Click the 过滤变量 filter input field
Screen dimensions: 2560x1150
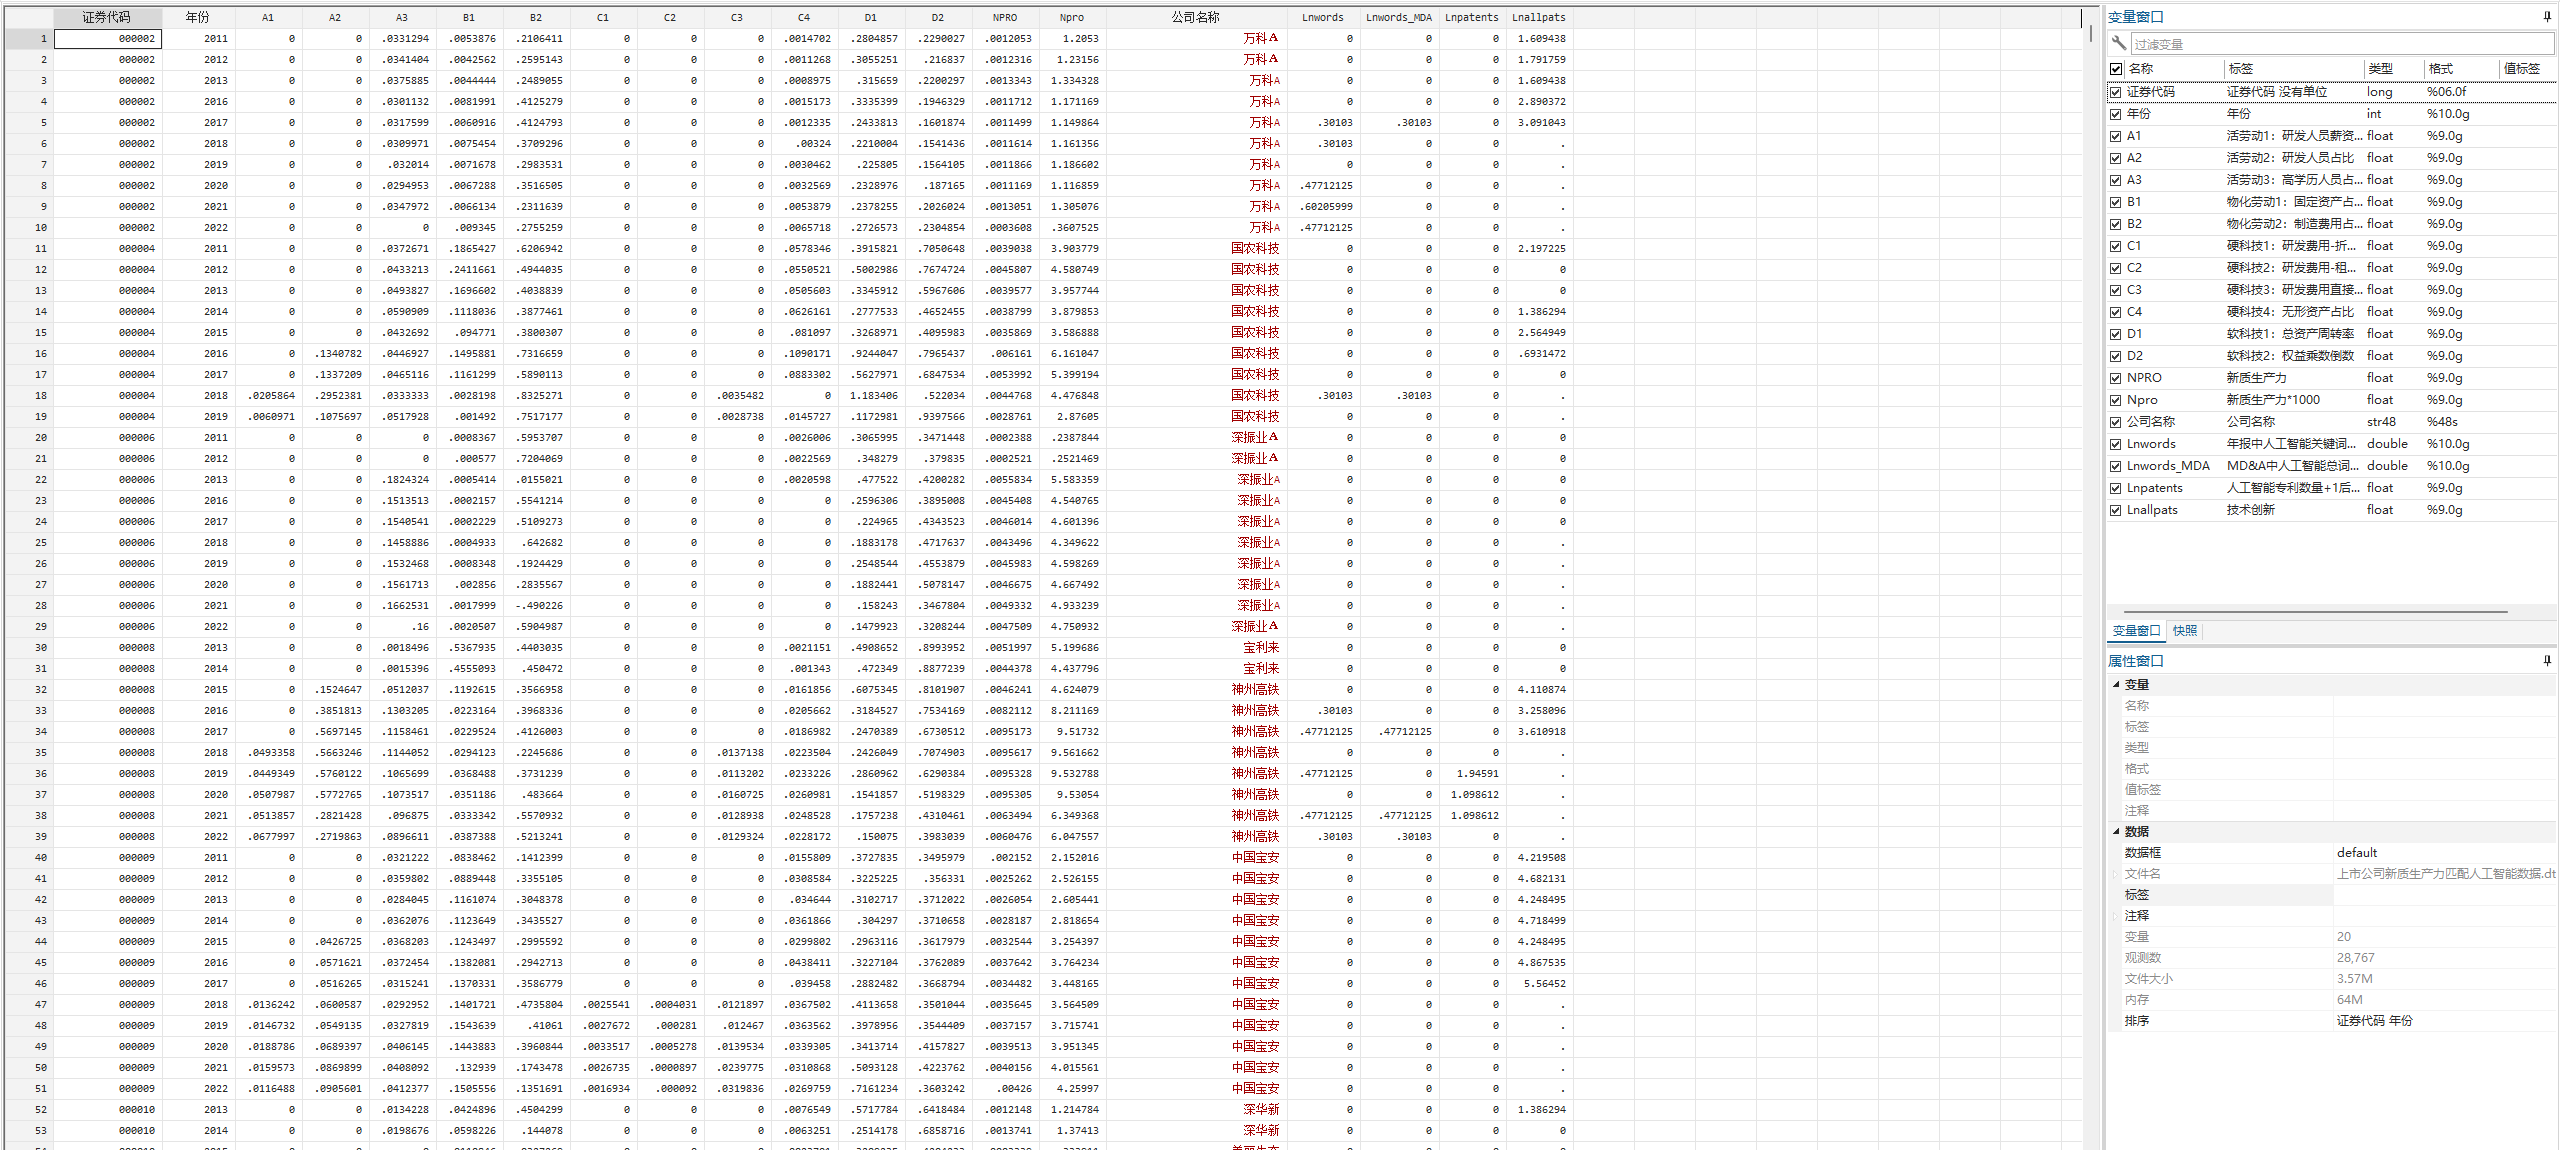click(2340, 44)
